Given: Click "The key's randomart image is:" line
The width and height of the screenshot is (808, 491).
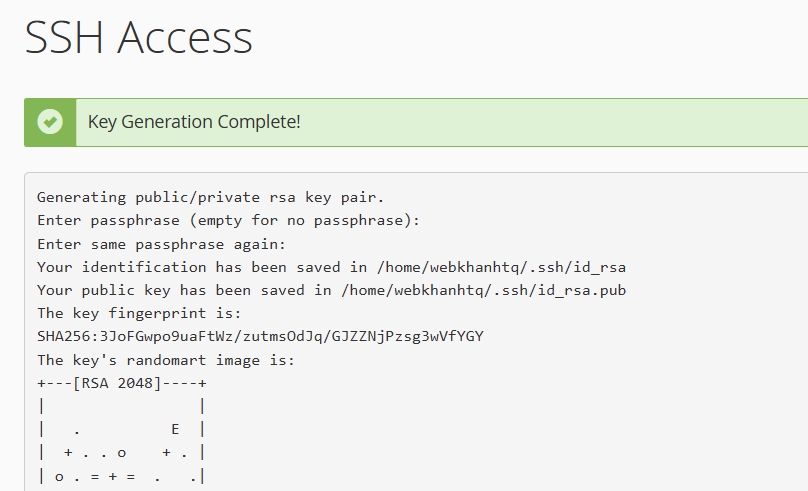Looking at the screenshot, I should pos(166,359).
